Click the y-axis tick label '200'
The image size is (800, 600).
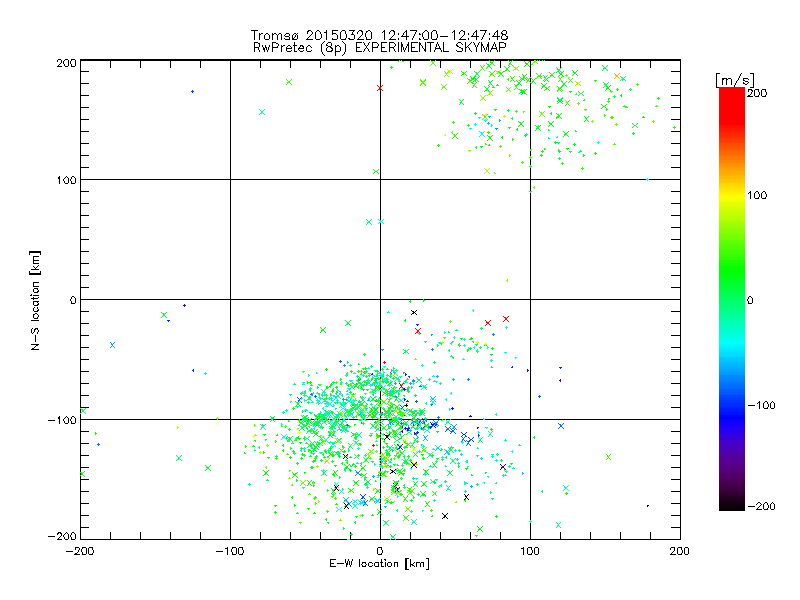[66, 63]
